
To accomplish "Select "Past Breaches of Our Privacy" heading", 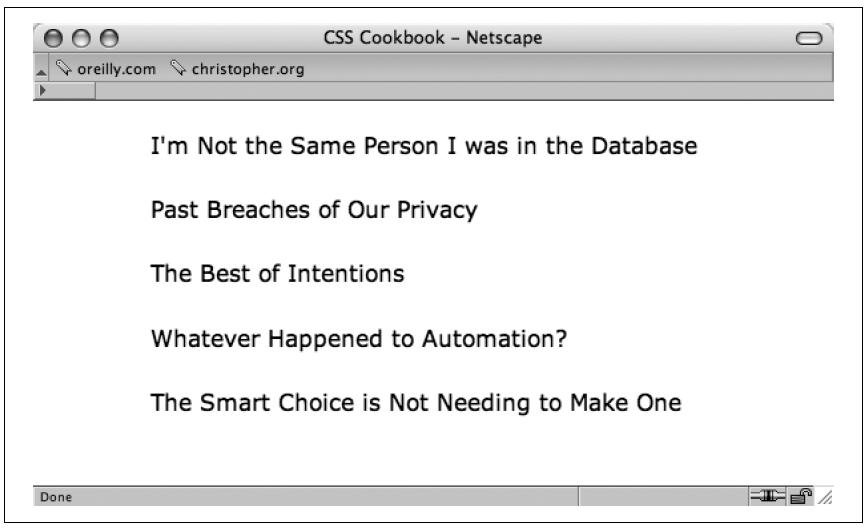I will click(314, 210).
